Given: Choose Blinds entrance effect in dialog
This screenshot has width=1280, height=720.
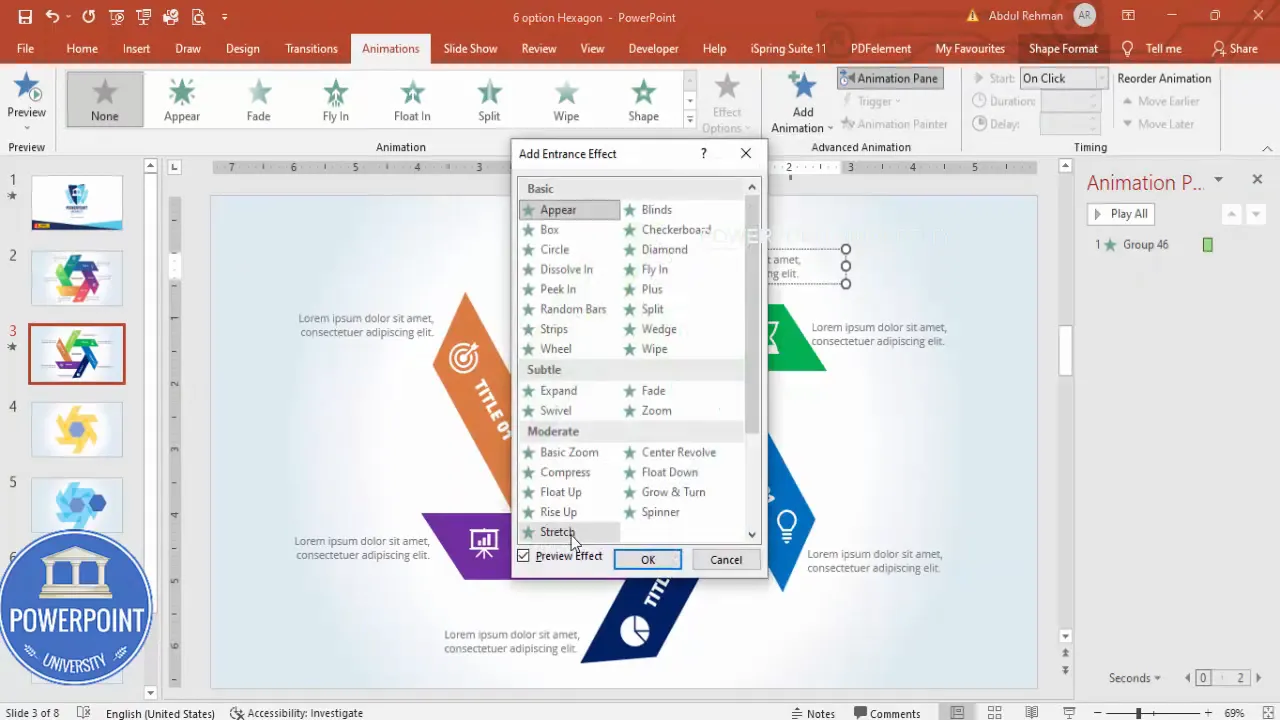Looking at the screenshot, I should click(657, 210).
